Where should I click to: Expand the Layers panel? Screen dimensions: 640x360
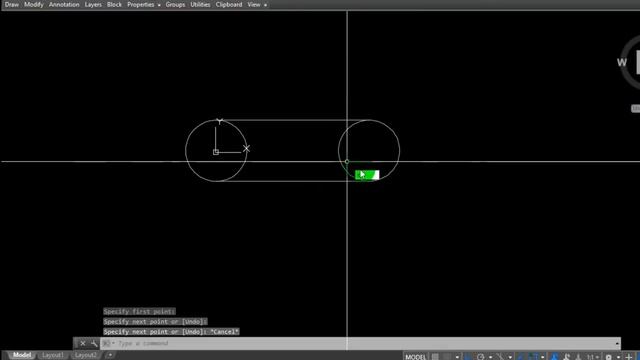(x=93, y=4)
